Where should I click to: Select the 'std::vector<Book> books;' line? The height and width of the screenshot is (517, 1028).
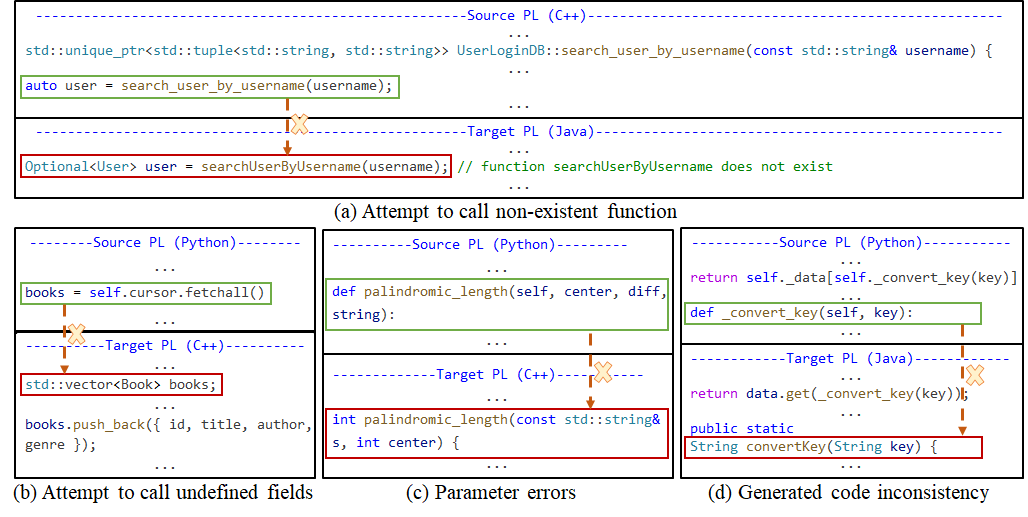[x=121, y=385]
